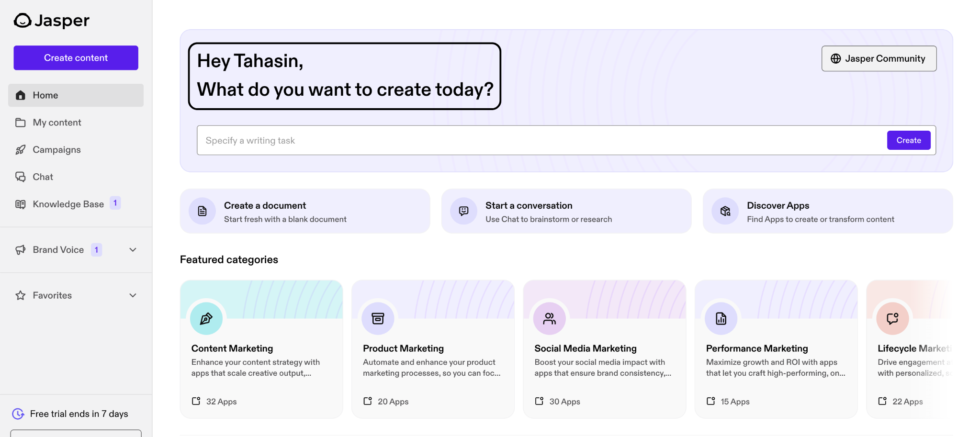980x437 pixels.
Task: Click the Content Marketing pen icon
Action: [x=207, y=319]
